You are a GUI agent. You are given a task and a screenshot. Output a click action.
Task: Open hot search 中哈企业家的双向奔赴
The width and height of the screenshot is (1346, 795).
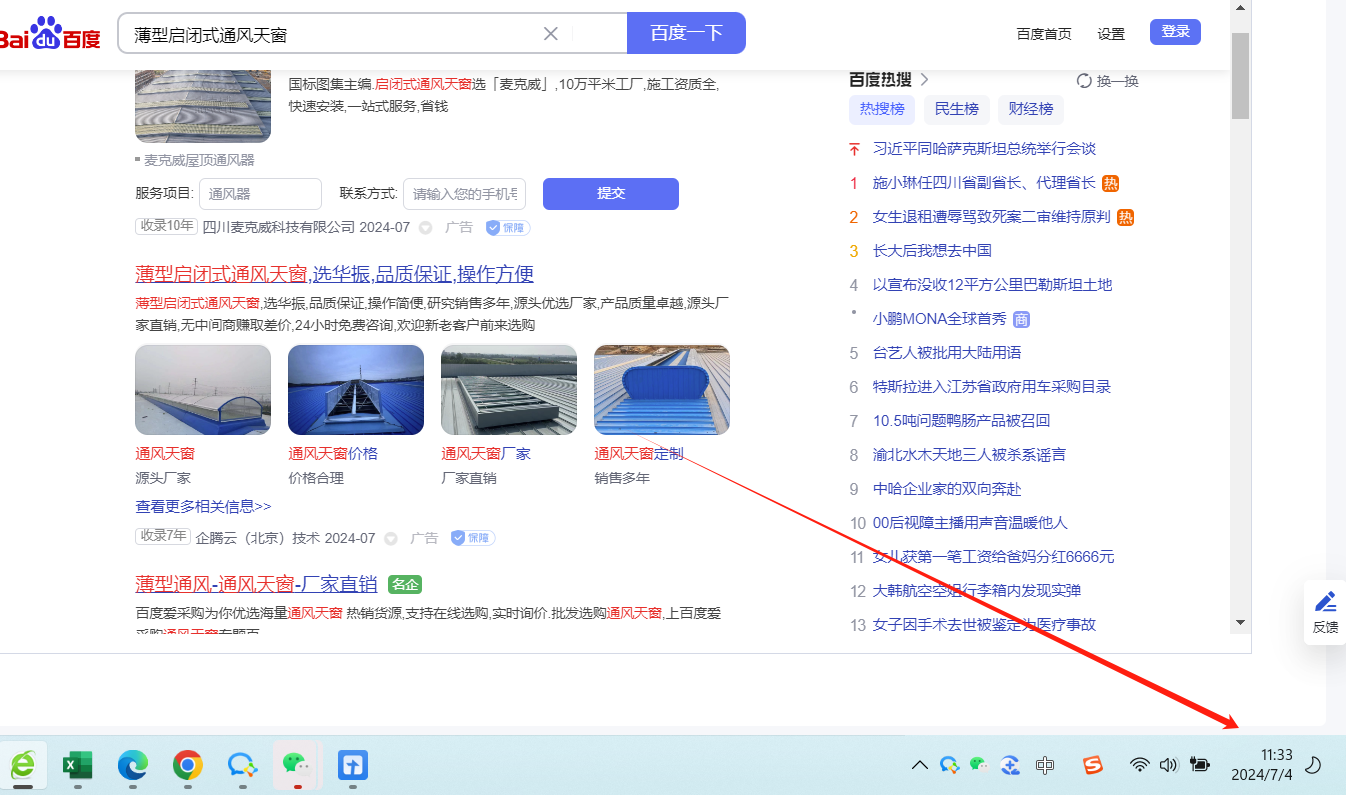[947, 489]
